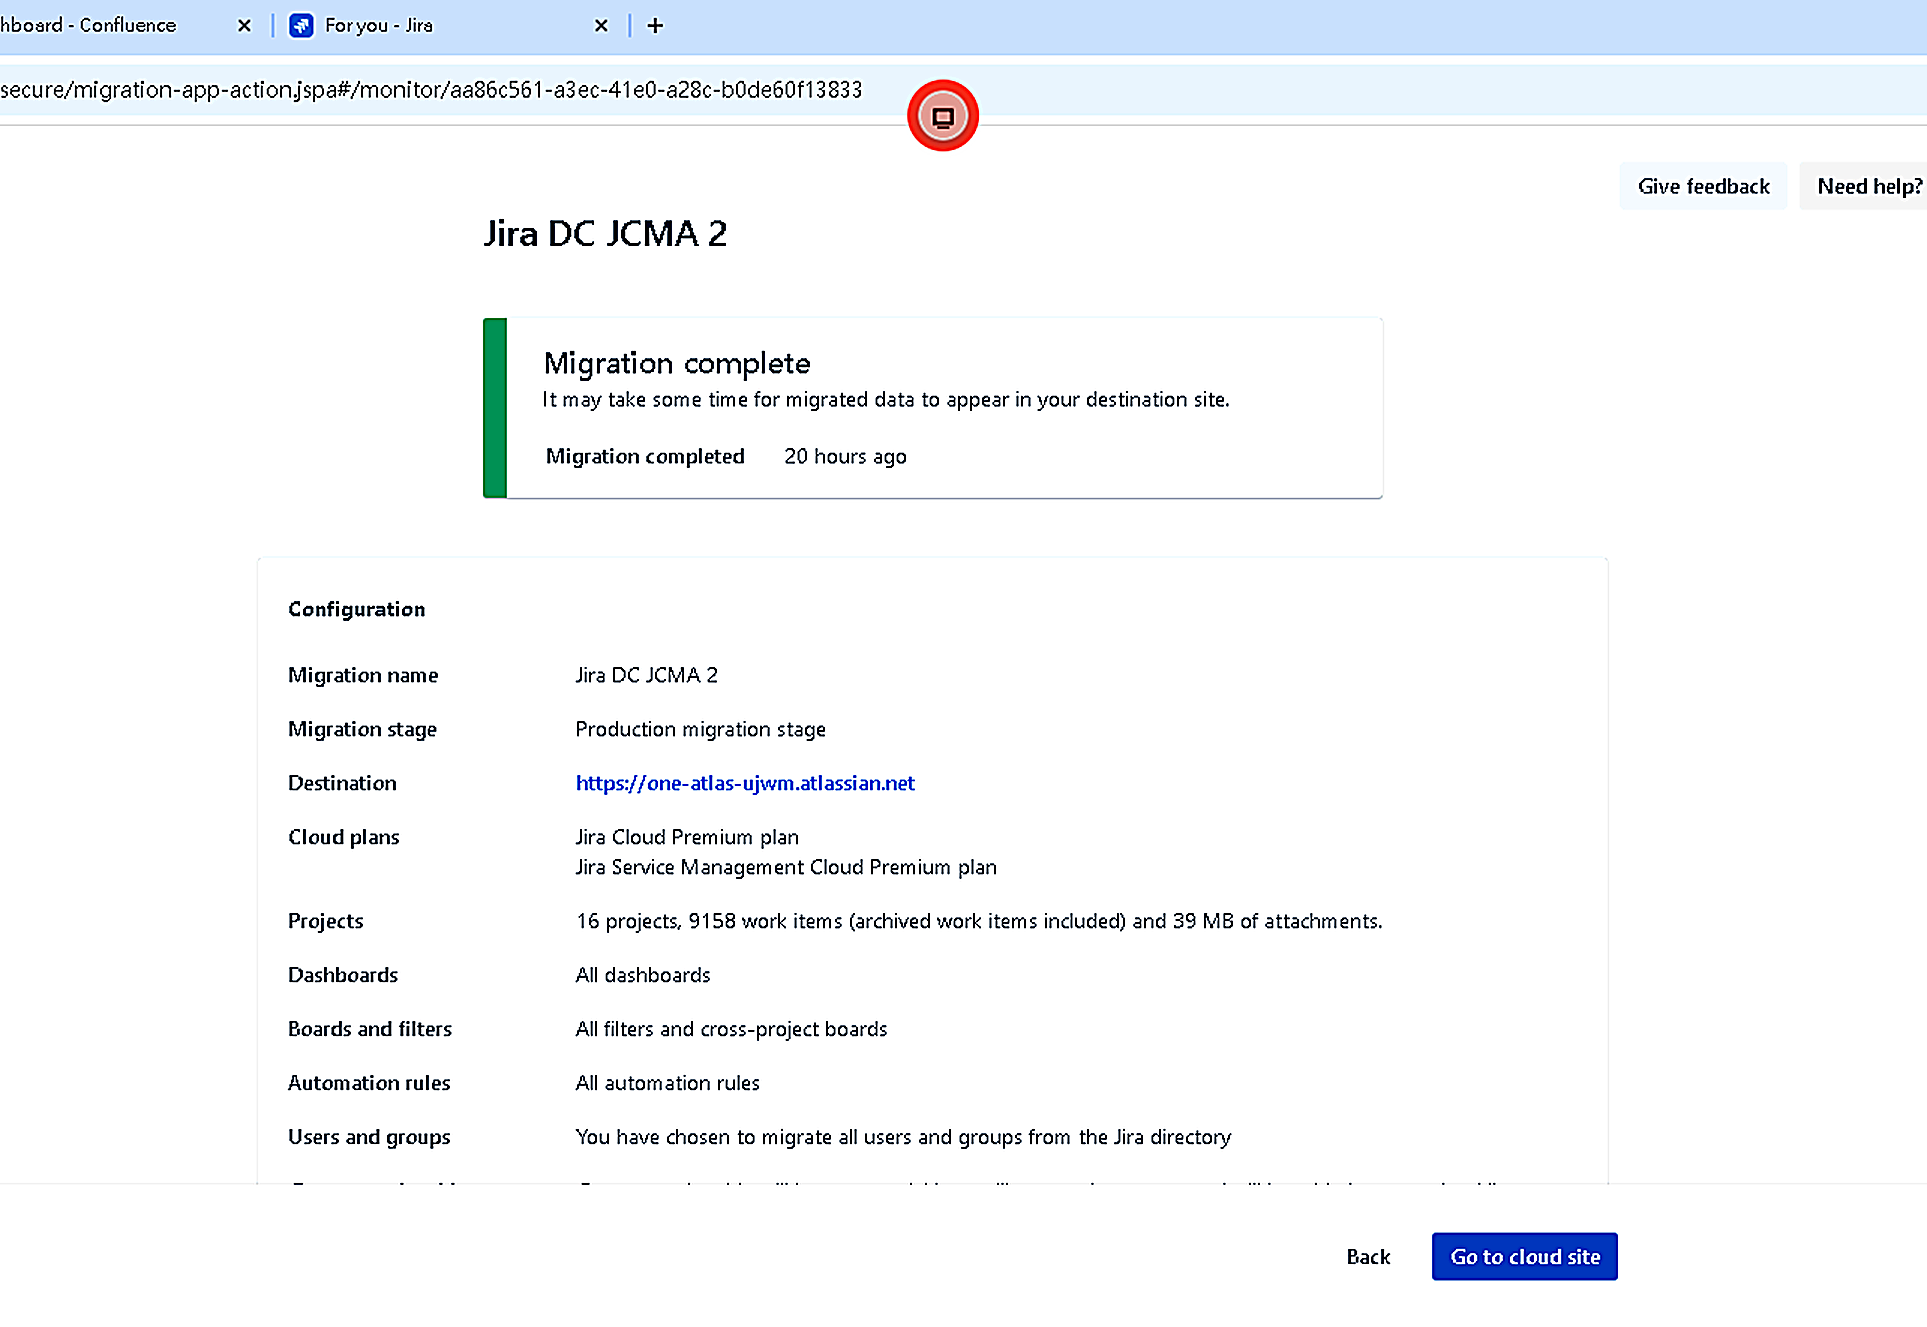
Task: Switch to the For you - Jira tab
Action: point(380,26)
